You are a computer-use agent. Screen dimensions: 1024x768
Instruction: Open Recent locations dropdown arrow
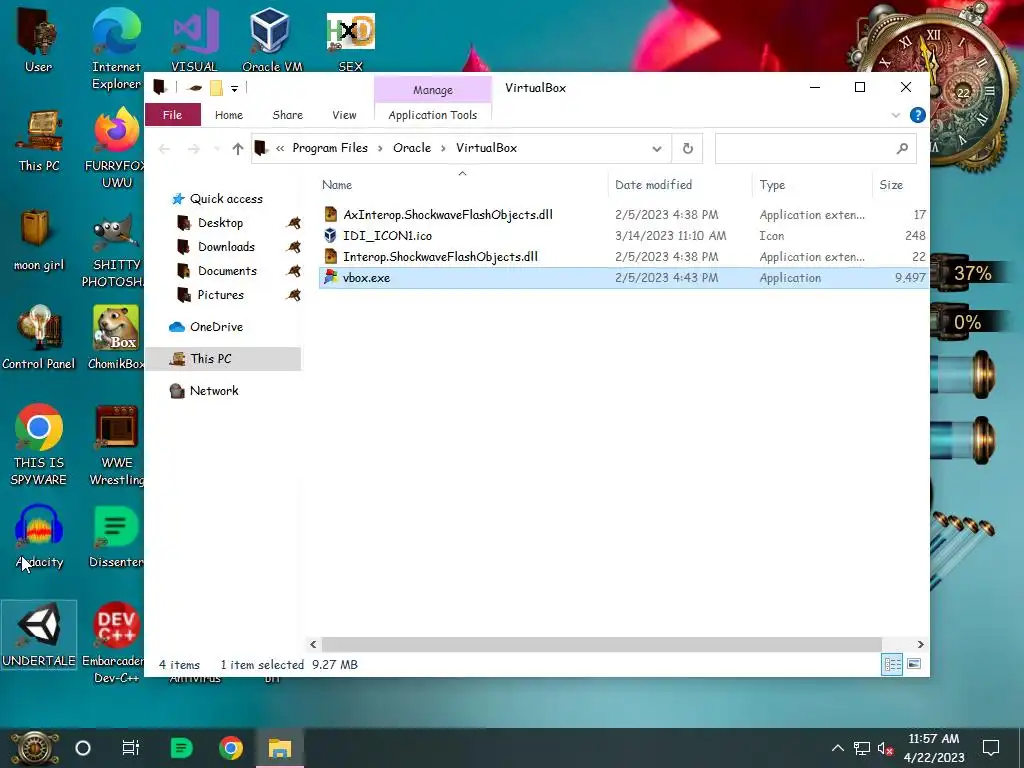point(217,149)
